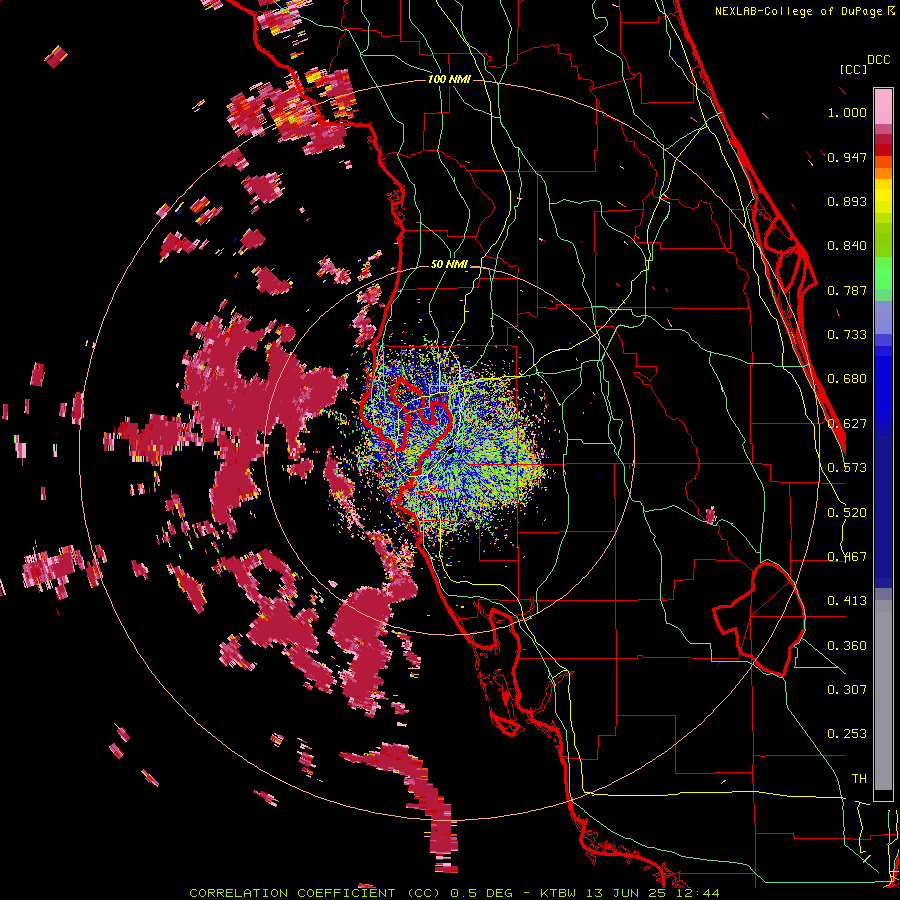Click the 0.680 legend value

click(x=847, y=379)
